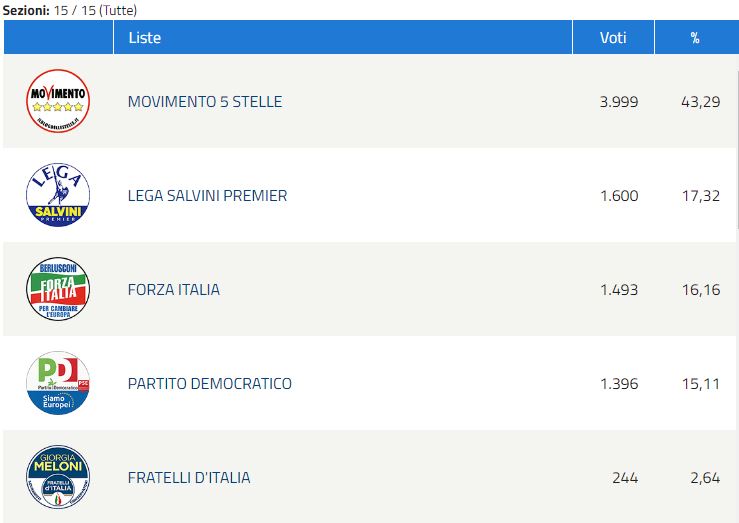Select the PARTITO DEMOCRATICO list name
The width and height of the screenshot is (739, 523).
(210, 384)
